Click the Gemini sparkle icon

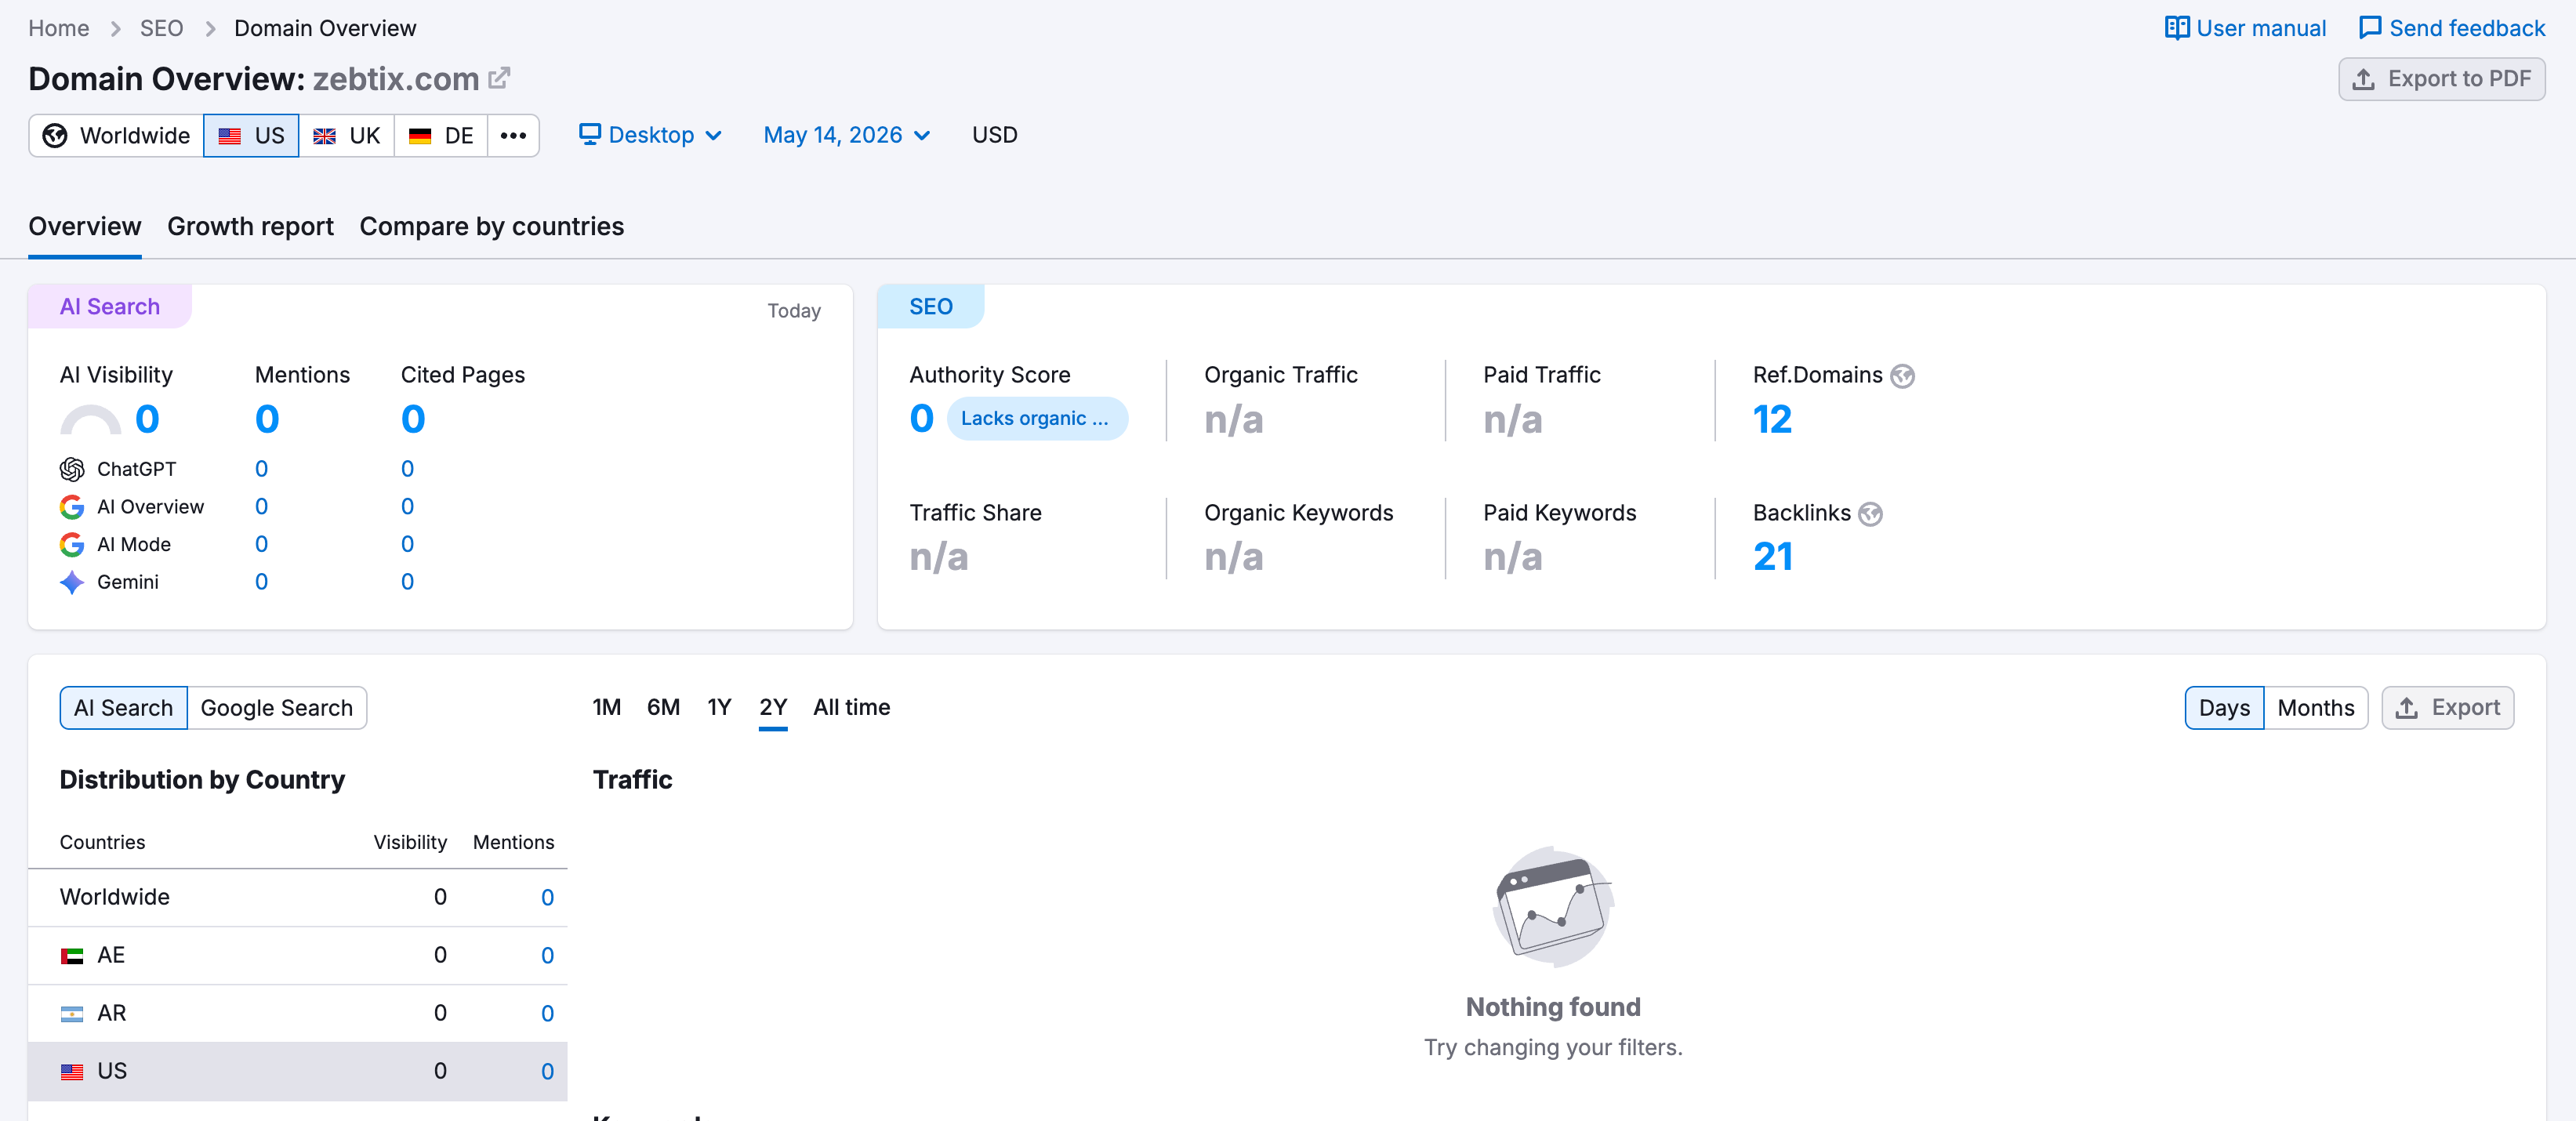[x=72, y=582]
